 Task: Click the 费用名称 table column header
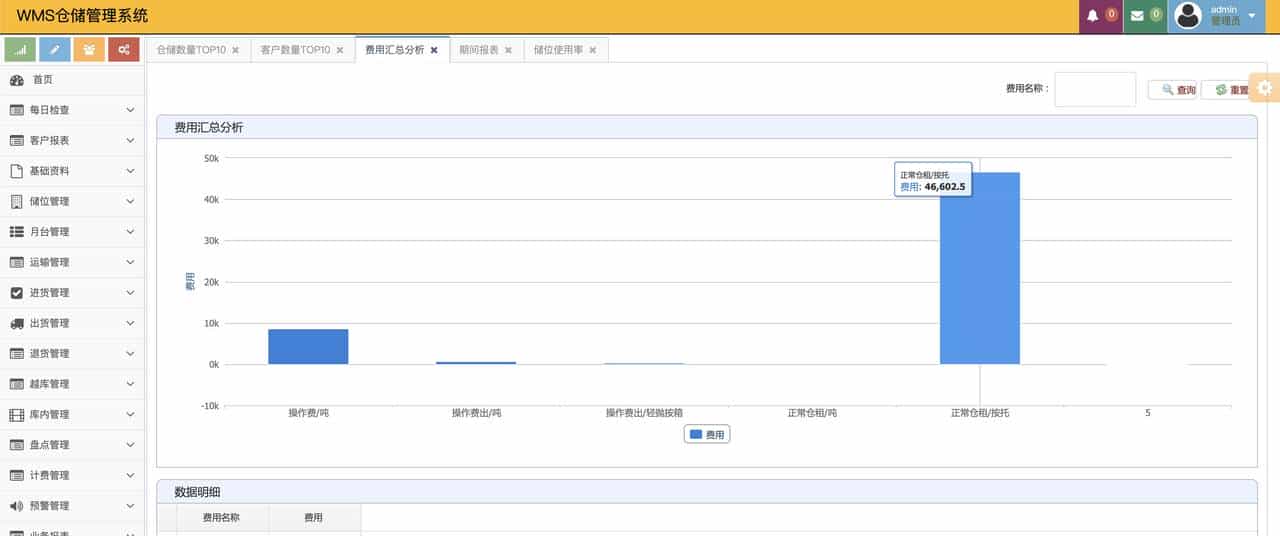point(221,518)
